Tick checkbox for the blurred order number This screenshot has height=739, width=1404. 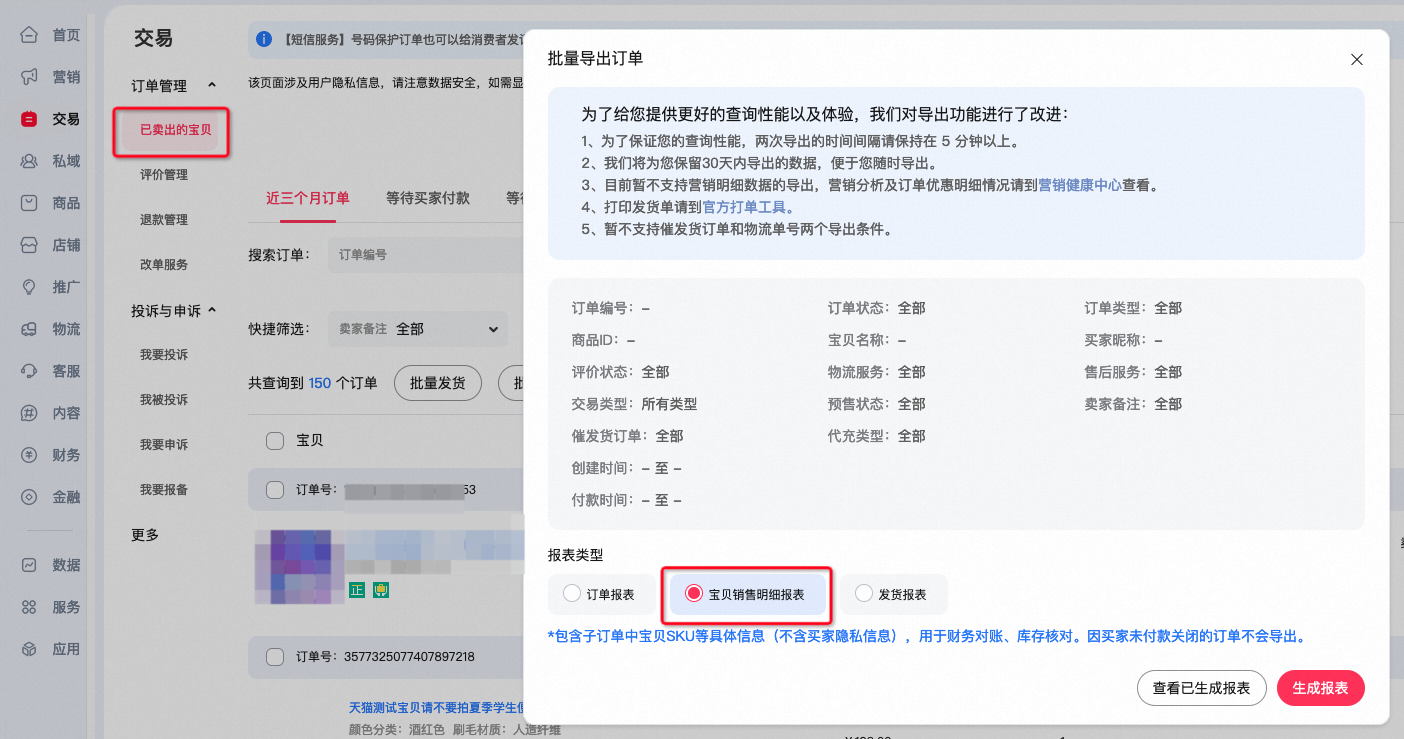(x=274, y=490)
